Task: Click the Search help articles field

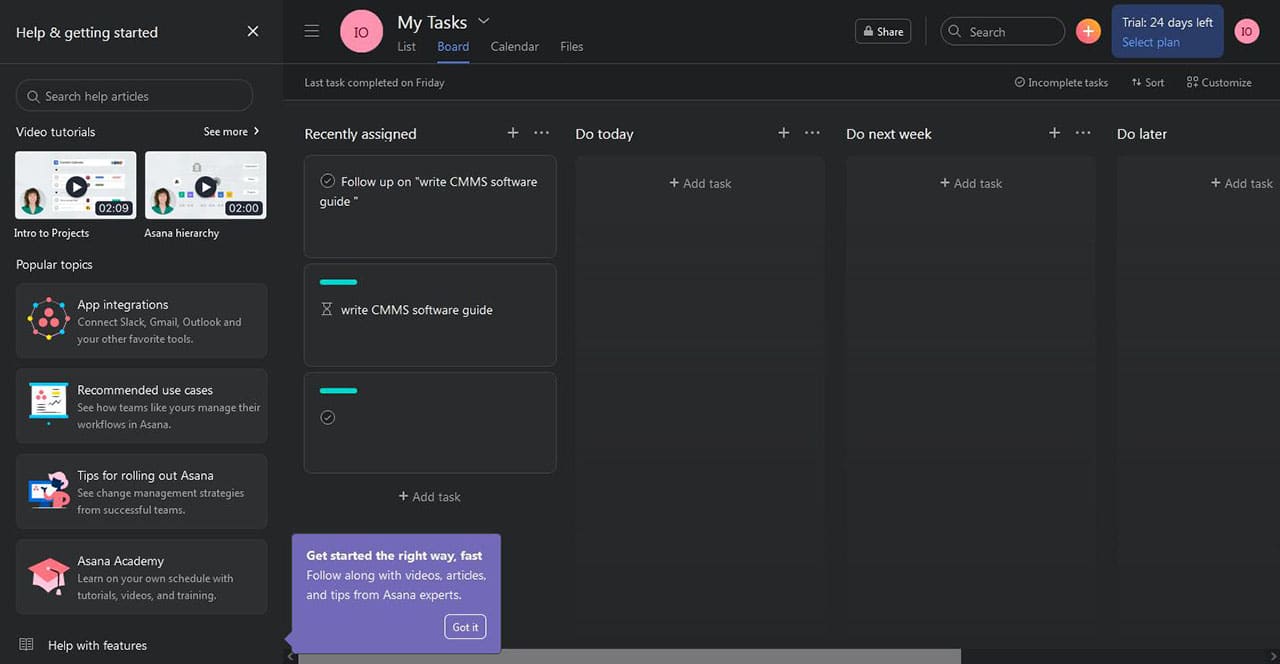Action: (x=134, y=96)
